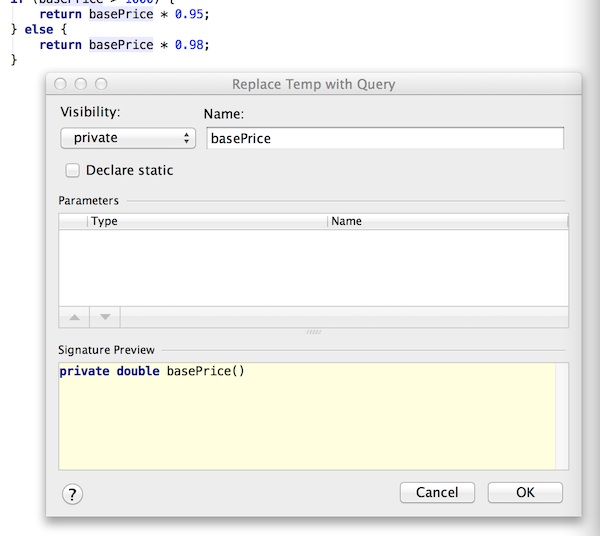This screenshot has width=600, height=536.
Task: Confirm the refactoring with OK
Action: 525,492
